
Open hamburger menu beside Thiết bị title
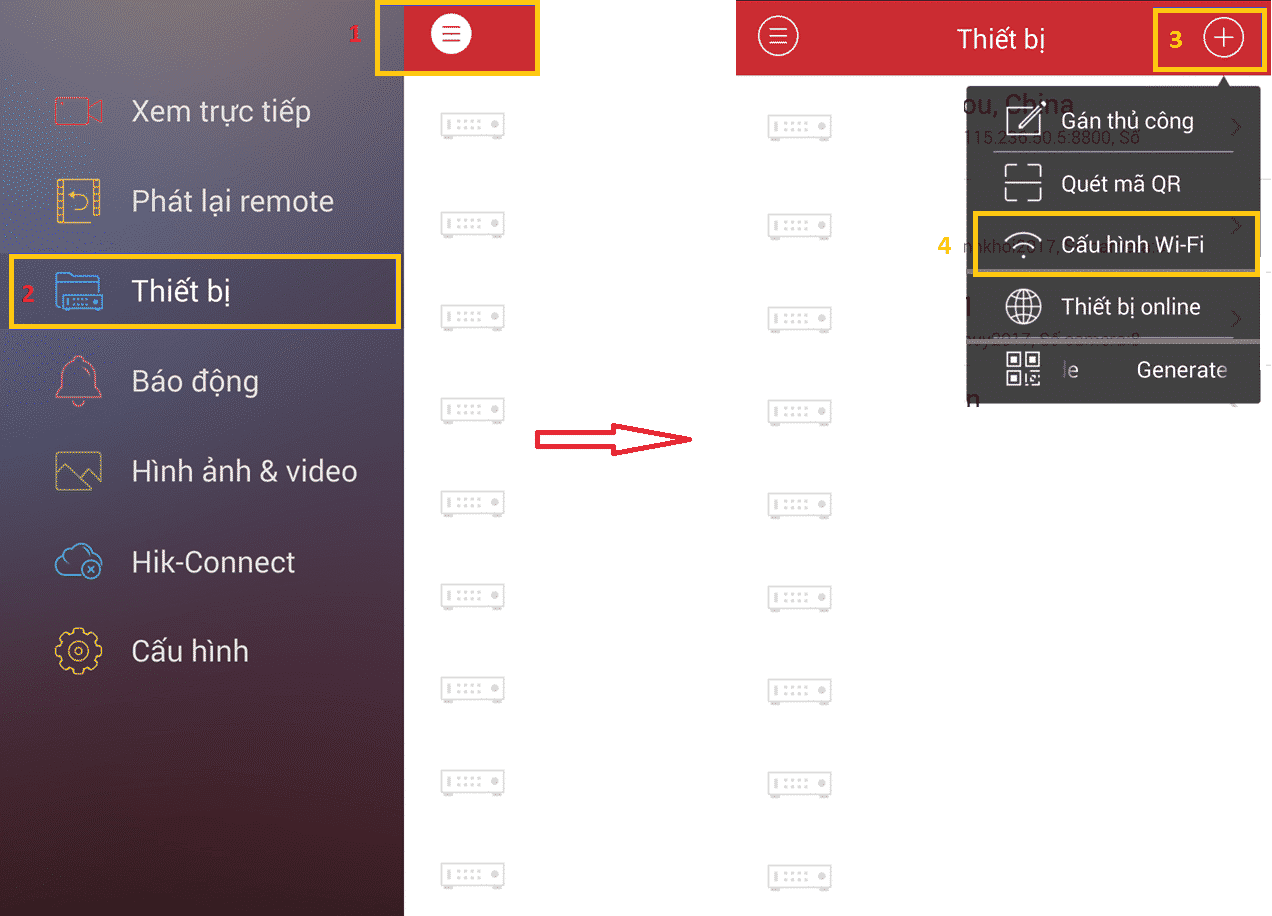point(778,37)
